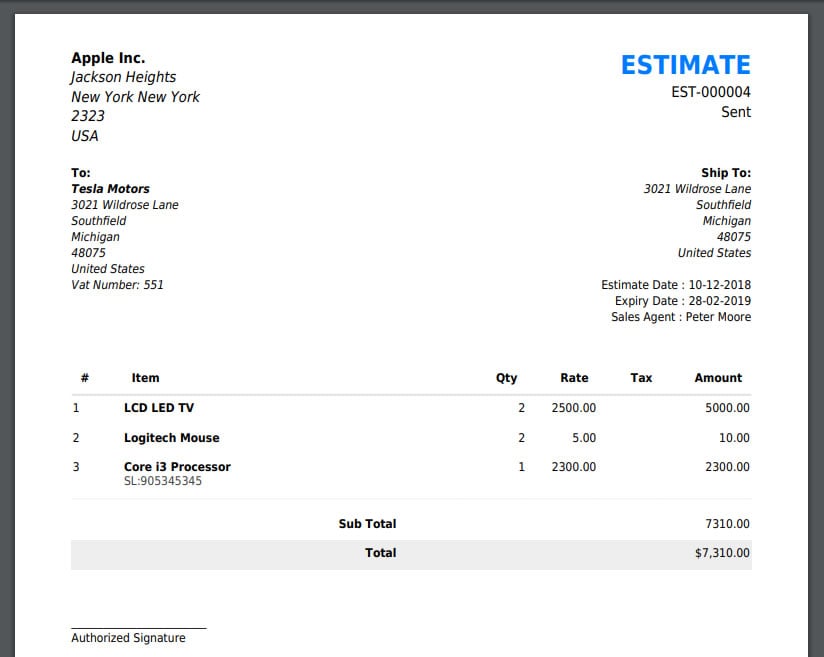Click 3021 Wildrose Lane under Ship To:
This screenshot has width=824, height=657.
(697, 189)
